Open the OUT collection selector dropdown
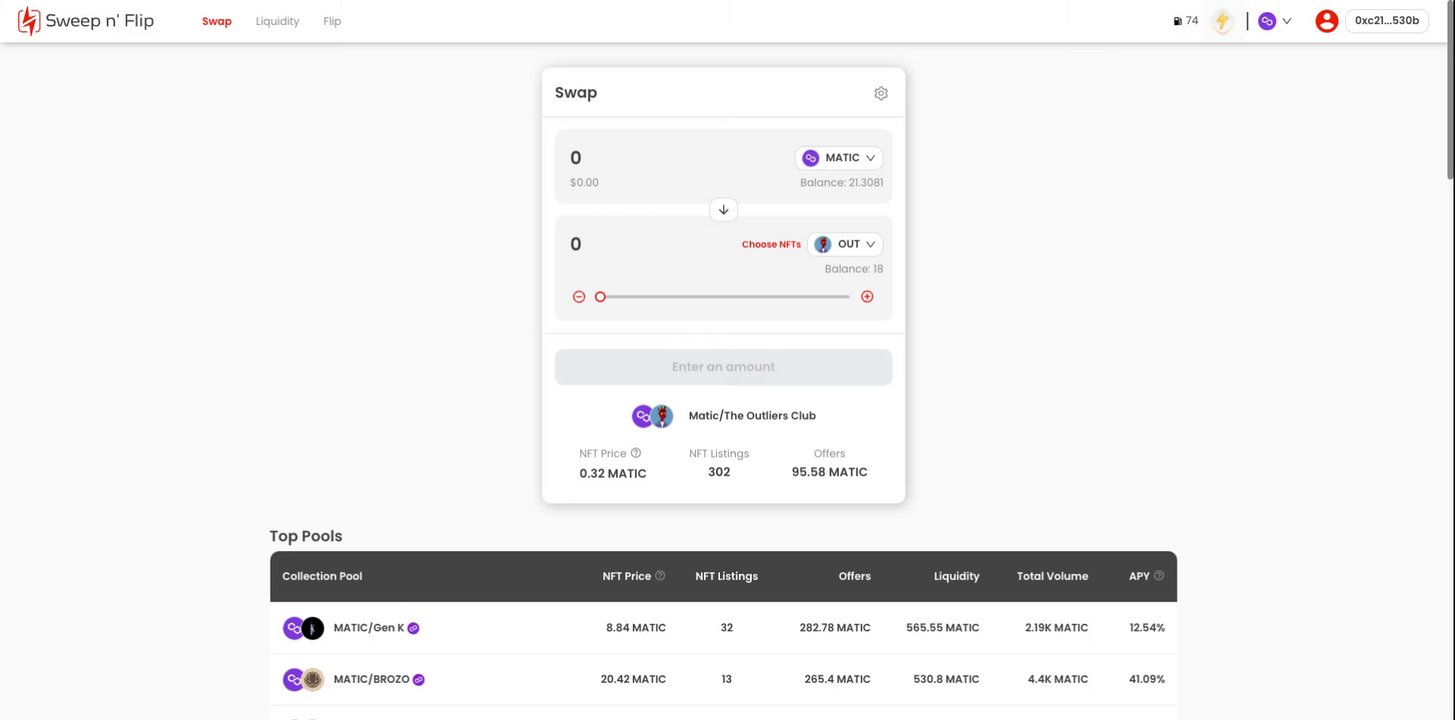This screenshot has height=720, width=1455. tap(845, 244)
